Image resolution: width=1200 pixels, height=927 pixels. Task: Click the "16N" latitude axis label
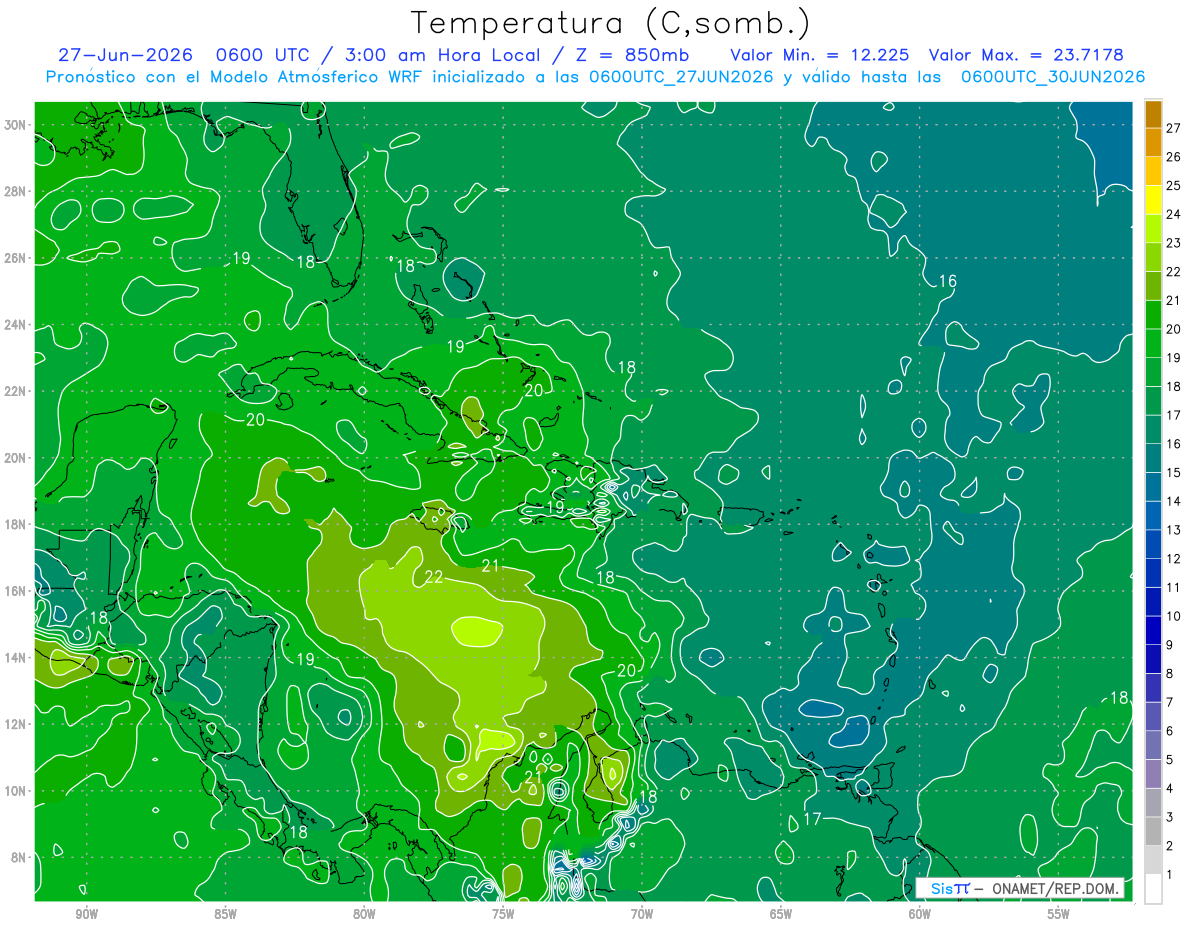pyautogui.click(x=15, y=591)
